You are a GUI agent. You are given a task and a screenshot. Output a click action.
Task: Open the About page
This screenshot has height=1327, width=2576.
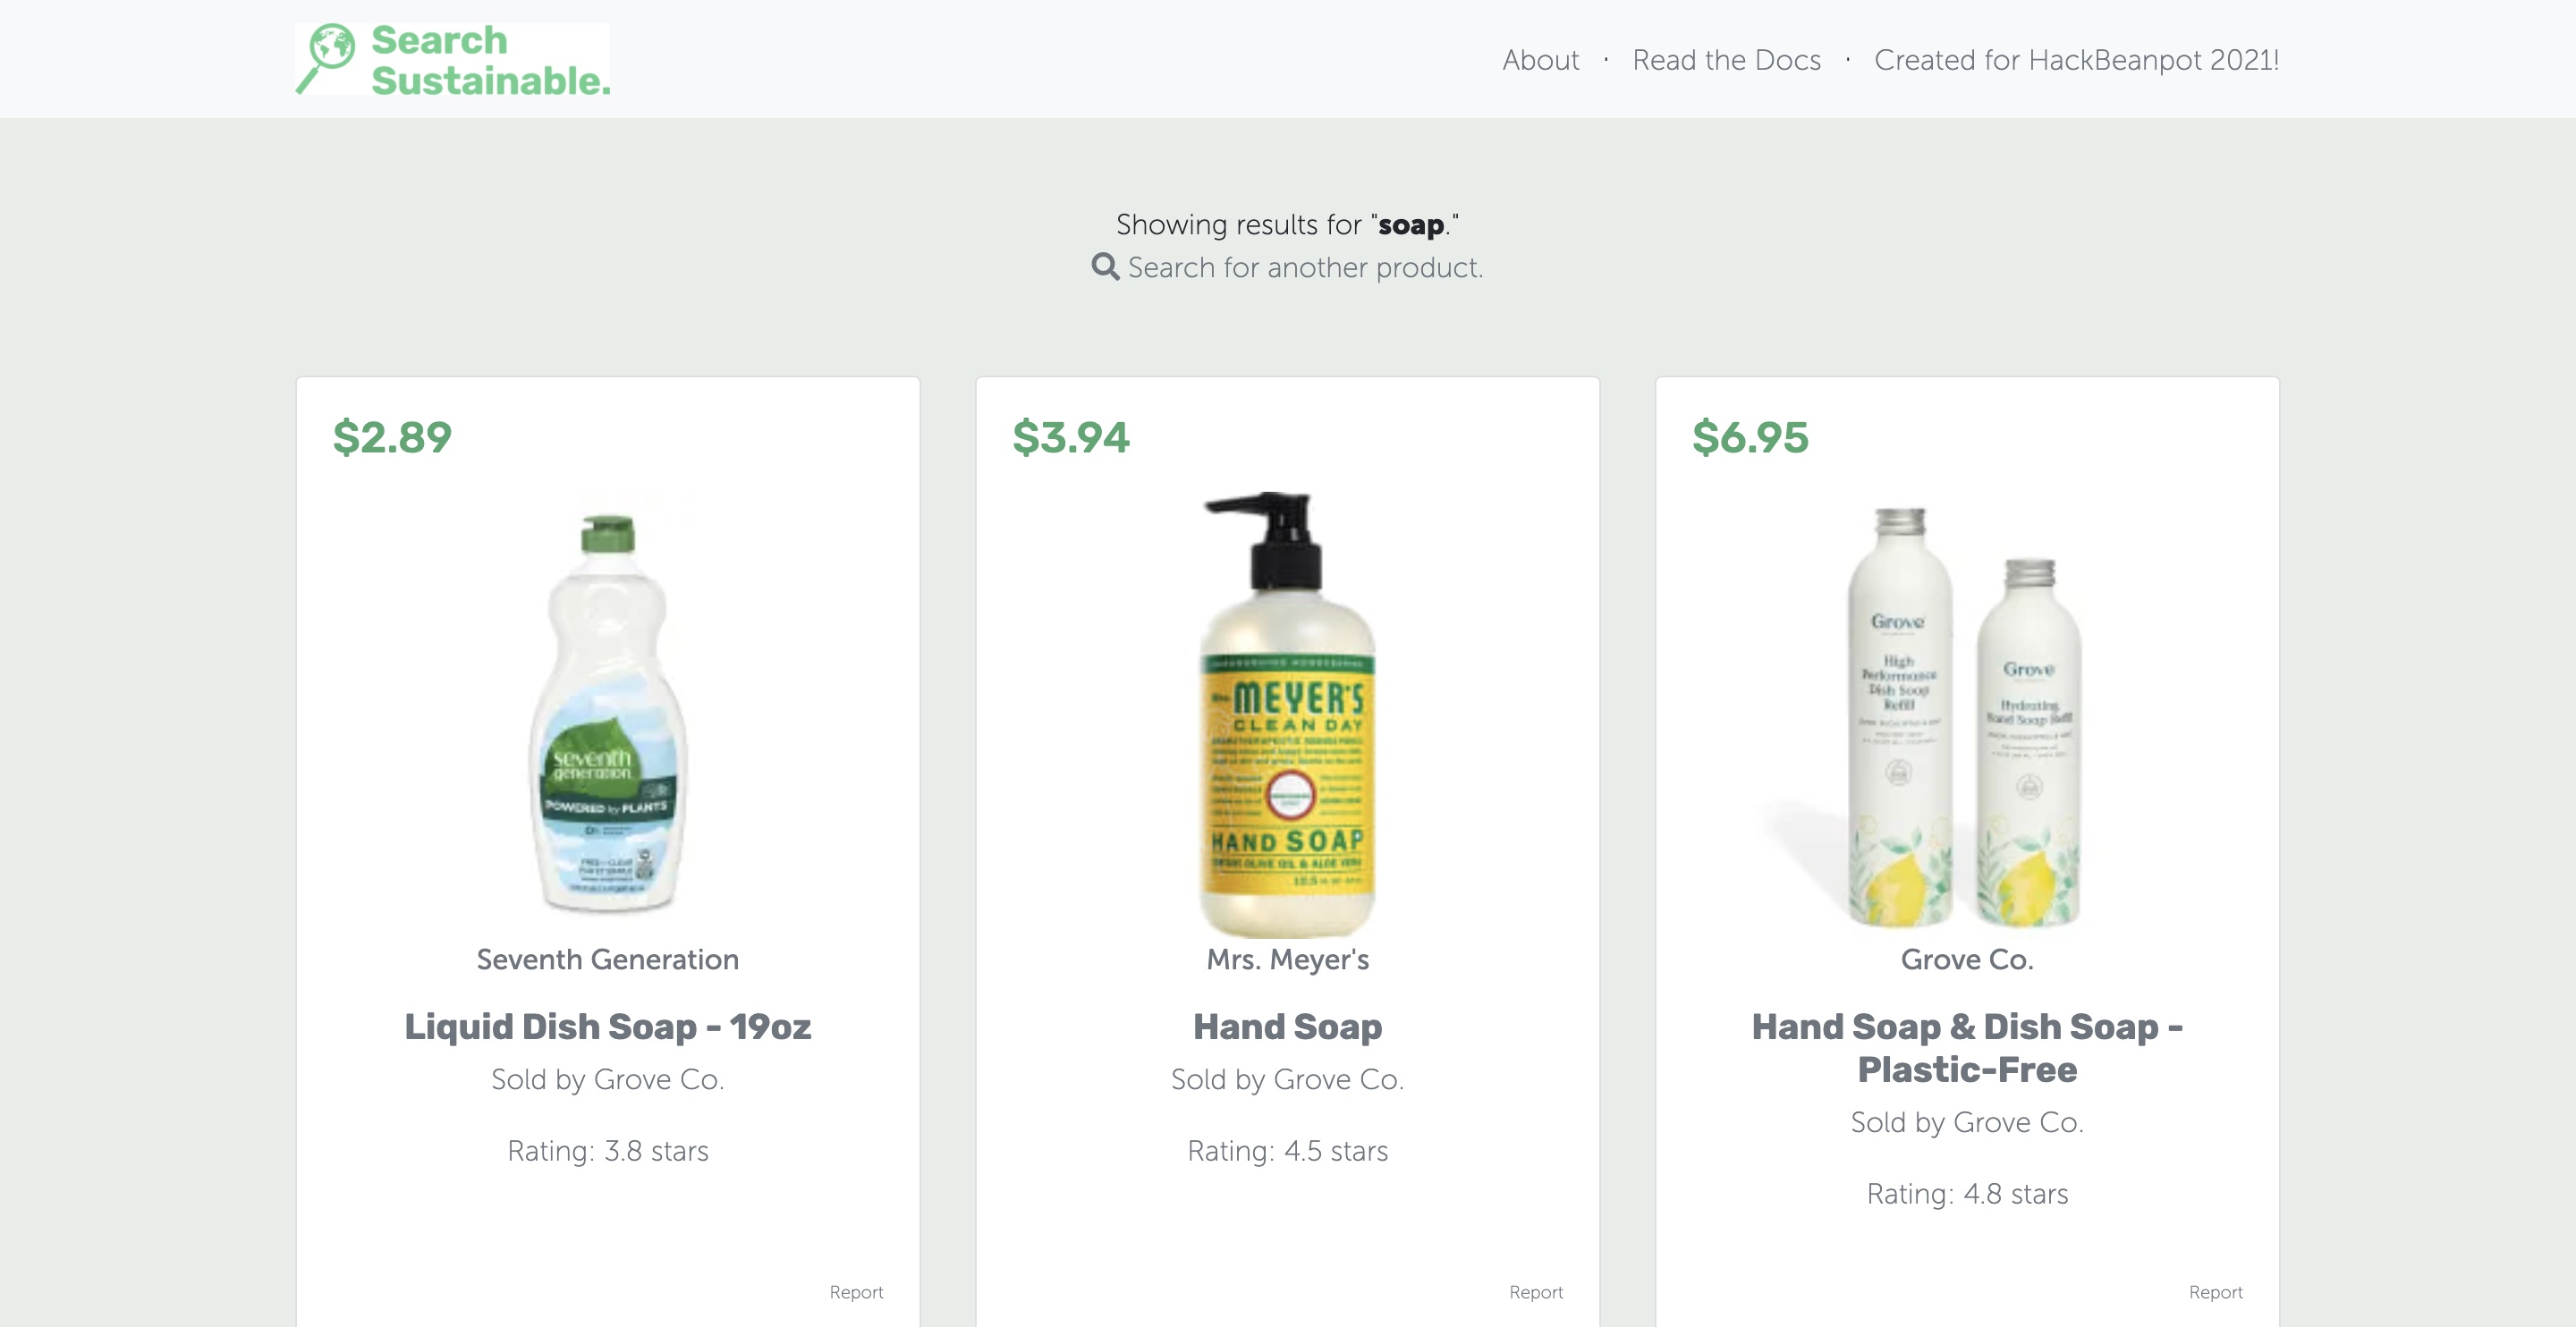coord(1540,60)
